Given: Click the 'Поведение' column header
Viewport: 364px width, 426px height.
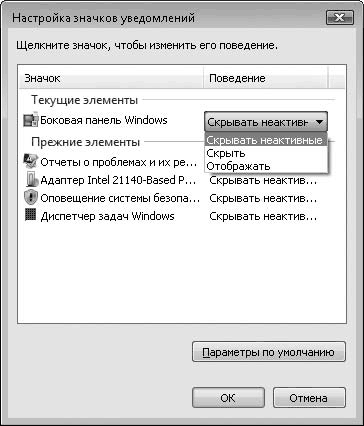Looking at the screenshot, I should click(266, 78).
